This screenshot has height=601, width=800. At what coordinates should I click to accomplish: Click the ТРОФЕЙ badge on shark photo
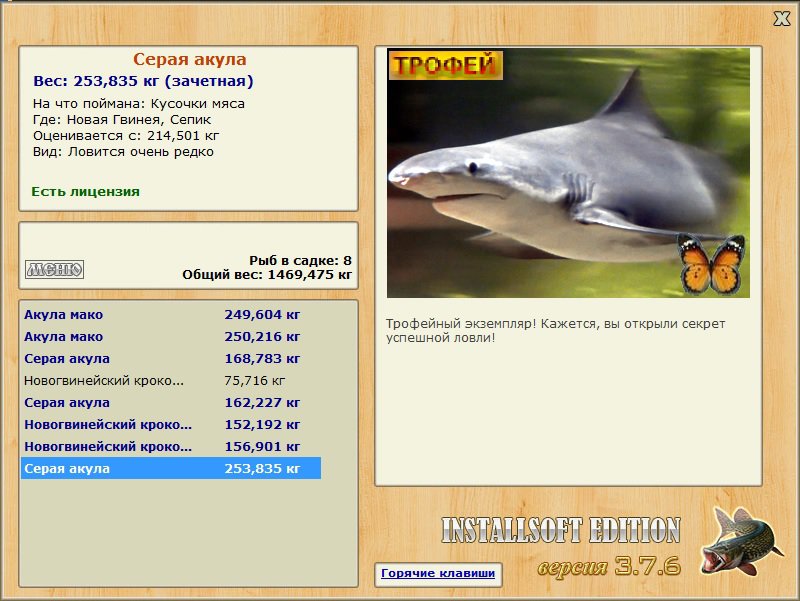pyautogui.click(x=445, y=65)
